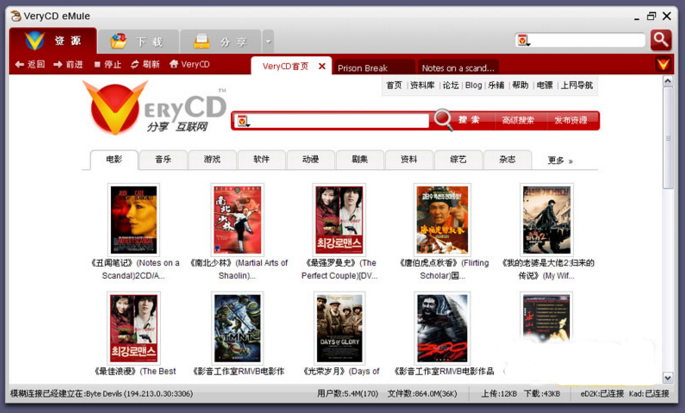The width and height of the screenshot is (685, 413).
Task: Select the 音乐 music category tab
Action: point(163,160)
